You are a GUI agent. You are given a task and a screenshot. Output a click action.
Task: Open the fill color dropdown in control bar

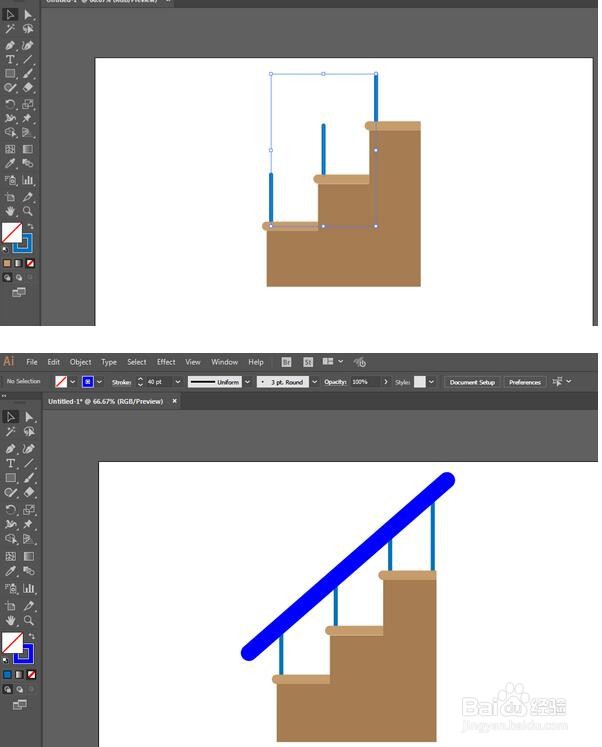tap(73, 382)
